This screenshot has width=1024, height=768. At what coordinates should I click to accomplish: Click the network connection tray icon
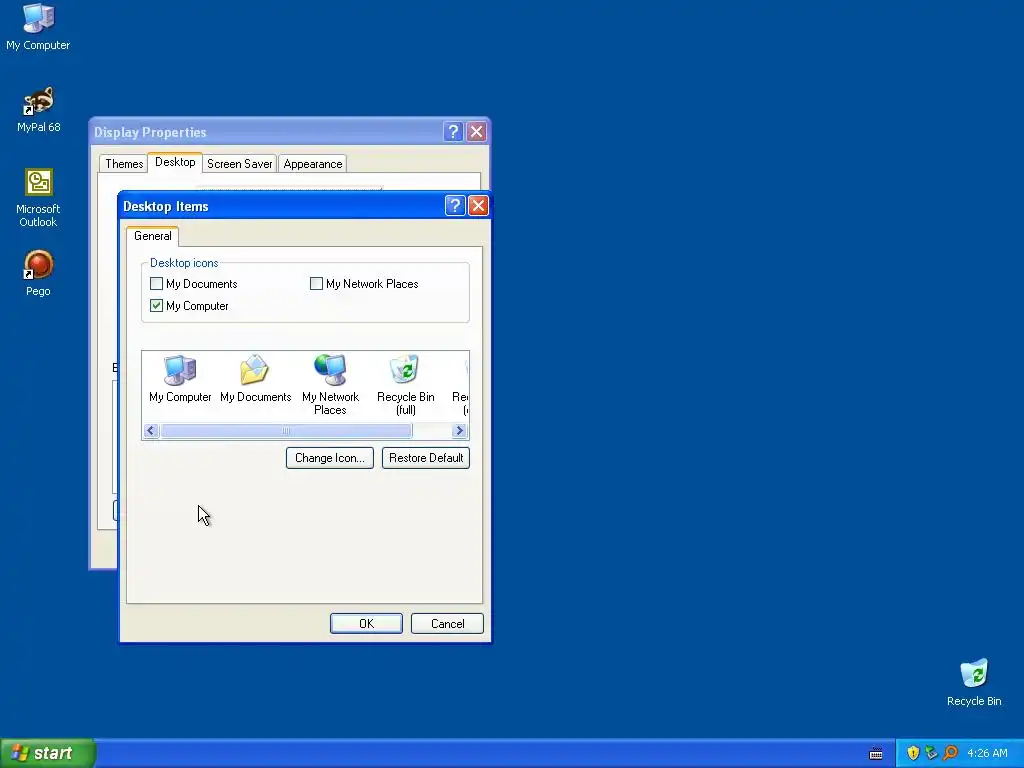coord(931,753)
